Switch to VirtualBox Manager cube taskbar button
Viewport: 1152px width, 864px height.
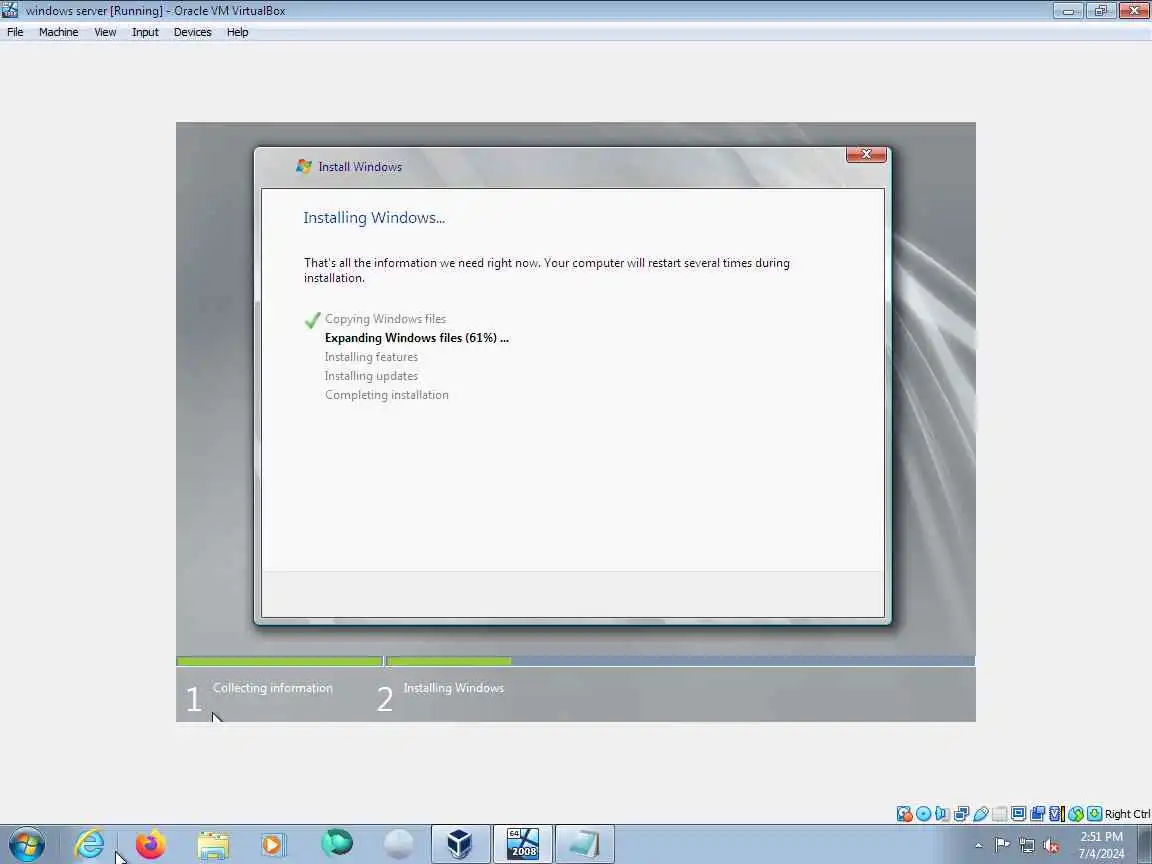point(460,844)
